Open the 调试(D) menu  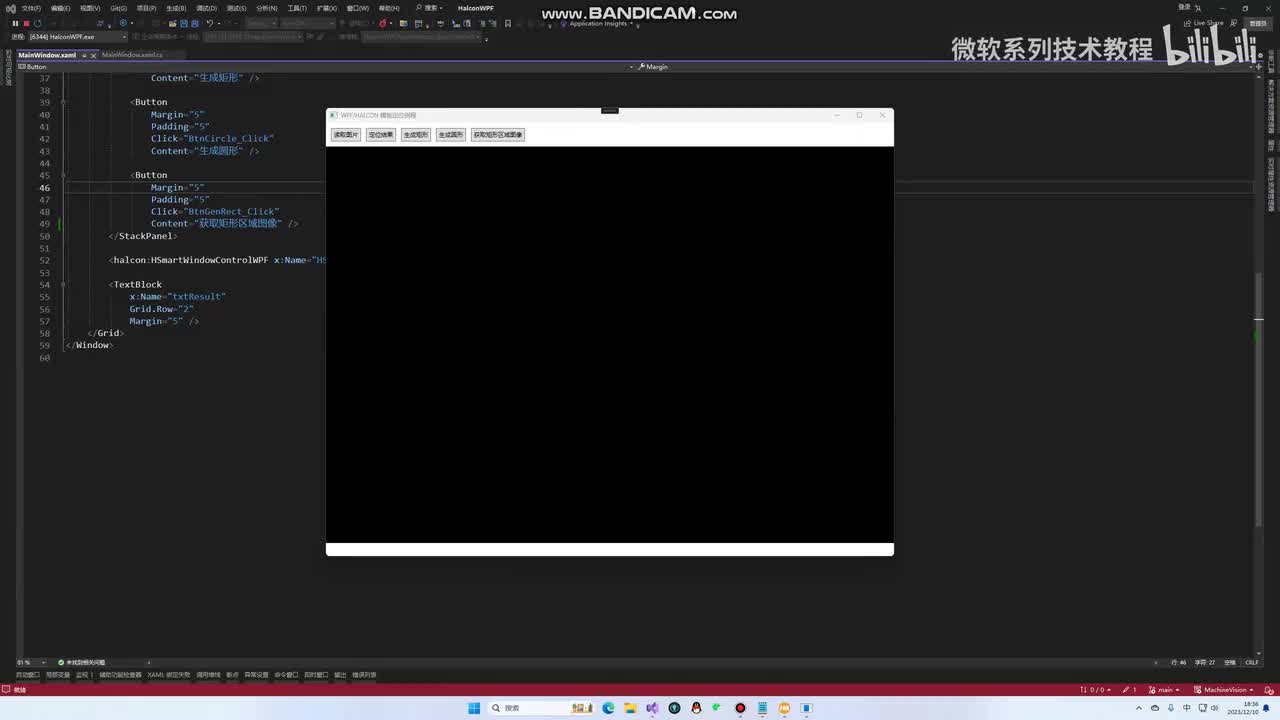click(x=206, y=8)
